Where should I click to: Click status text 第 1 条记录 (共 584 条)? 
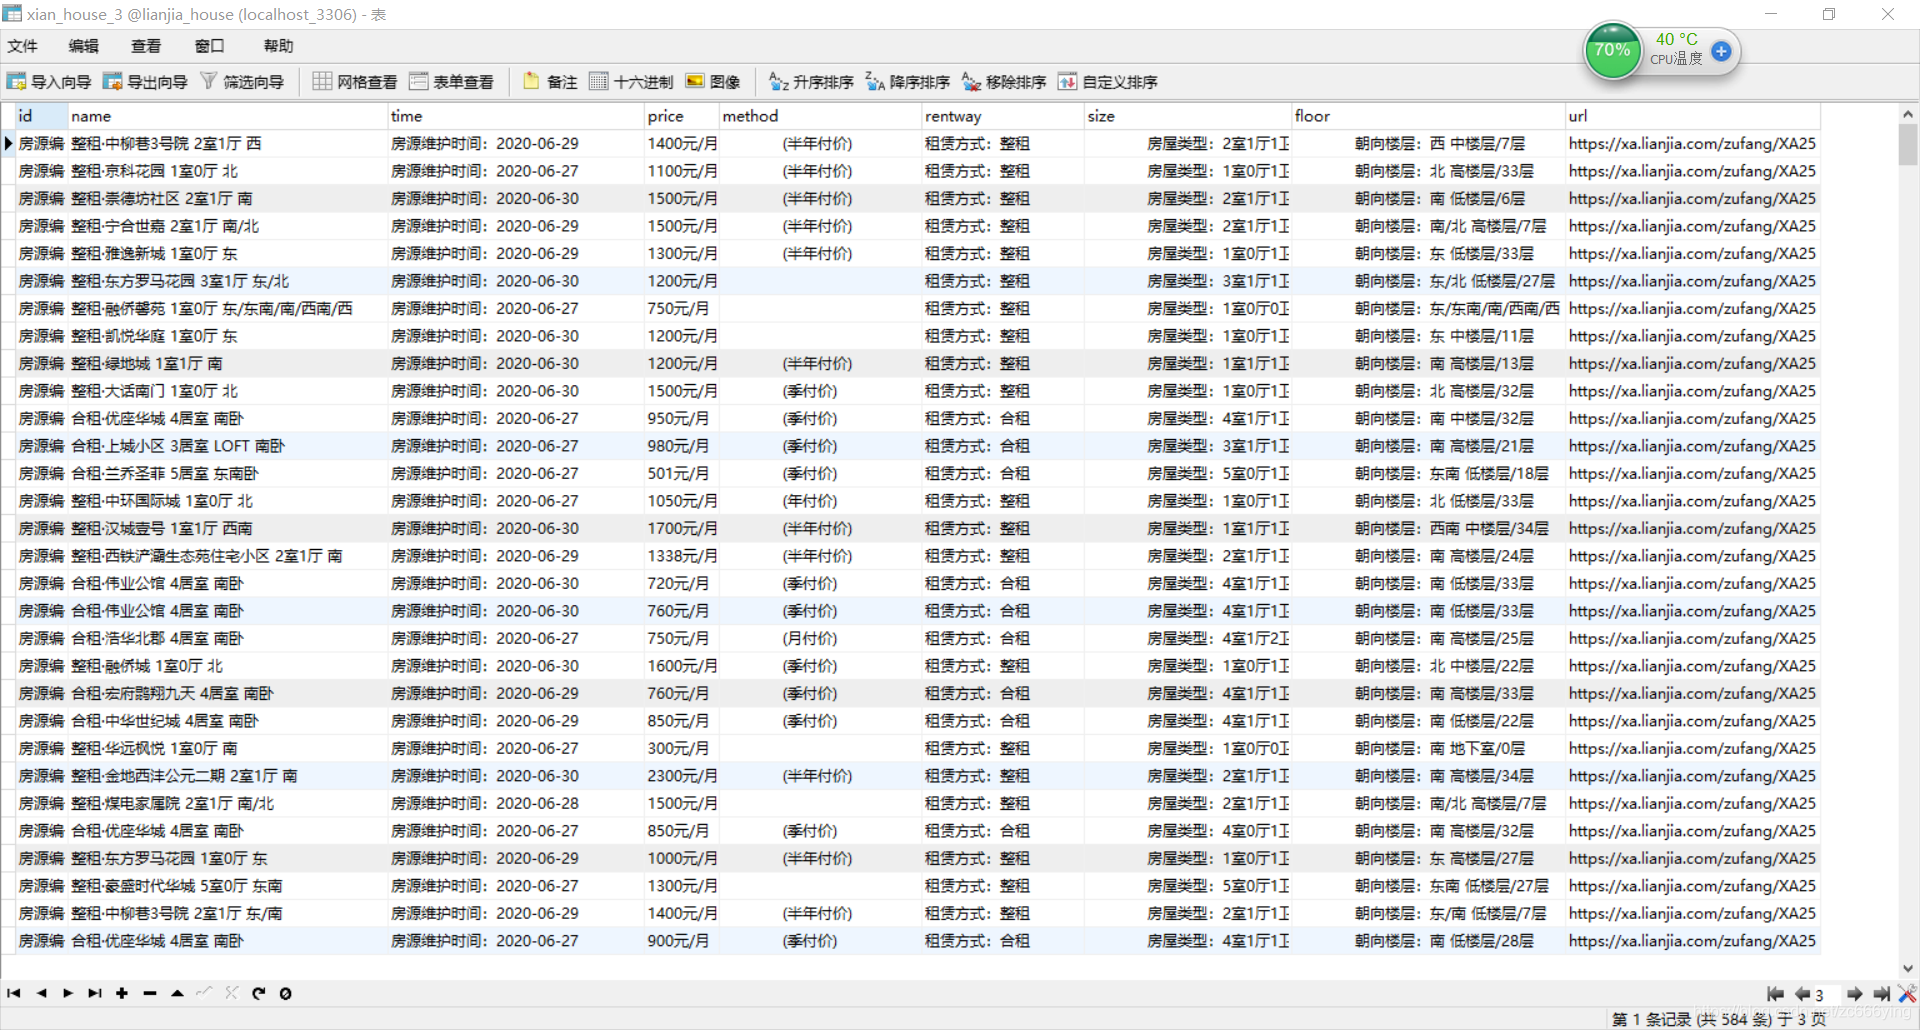click(1691, 1019)
